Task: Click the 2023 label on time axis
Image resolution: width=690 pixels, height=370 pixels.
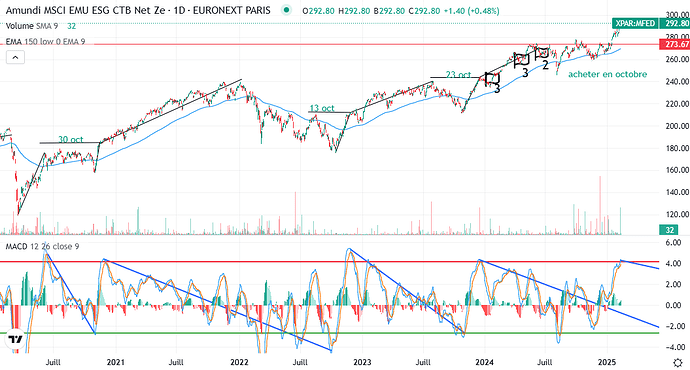Action: (362, 363)
